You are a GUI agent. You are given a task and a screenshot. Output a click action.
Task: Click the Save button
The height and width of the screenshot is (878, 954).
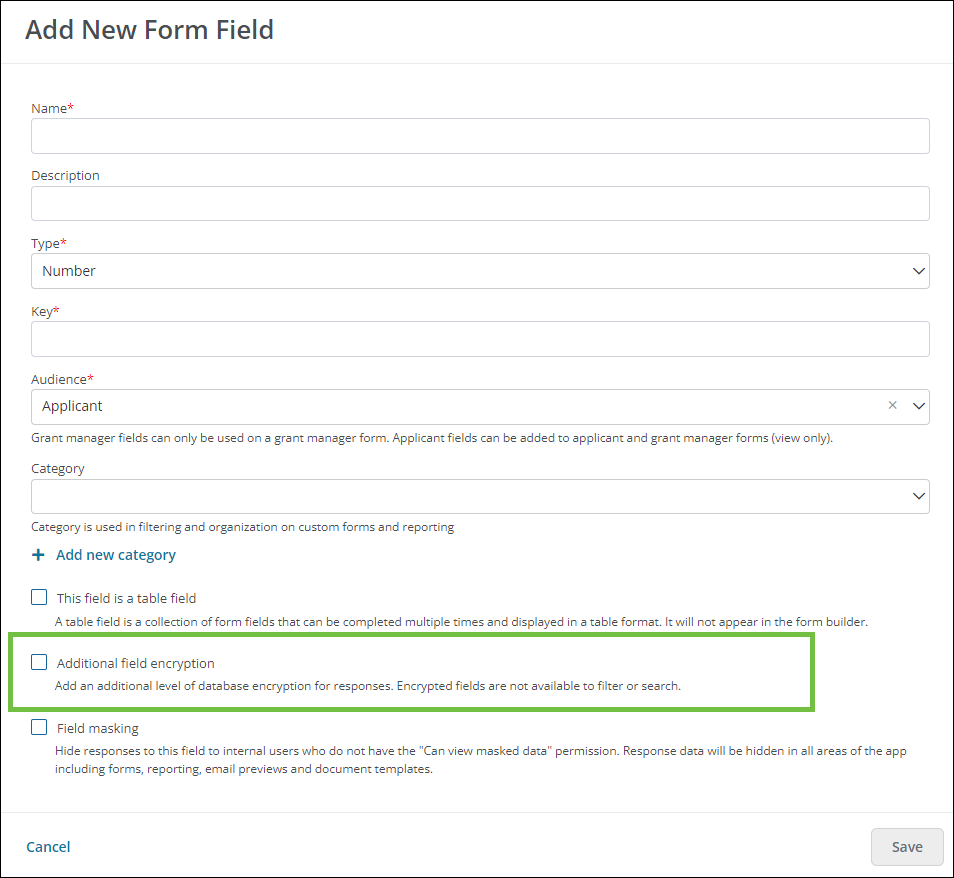click(907, 846)
